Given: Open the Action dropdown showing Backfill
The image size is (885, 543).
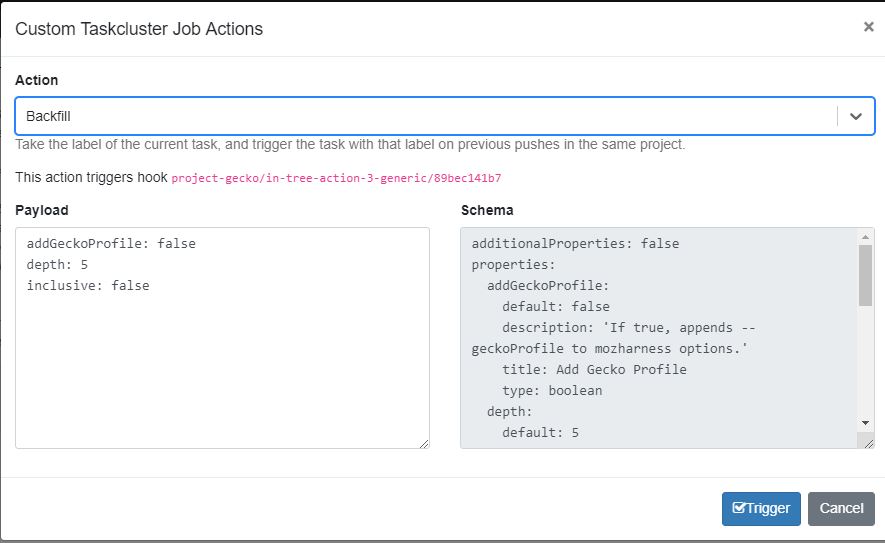Looking at the screenshot, I should [445, 116].
